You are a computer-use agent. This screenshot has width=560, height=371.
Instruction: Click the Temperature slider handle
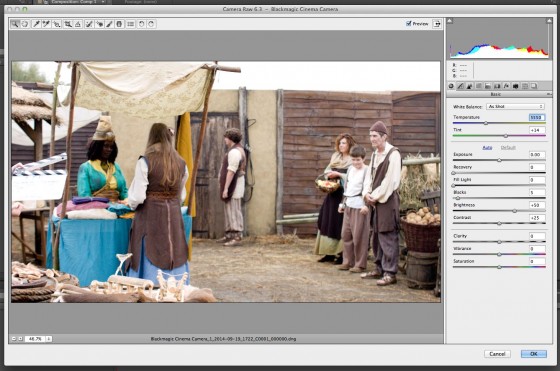pos(486,123)
